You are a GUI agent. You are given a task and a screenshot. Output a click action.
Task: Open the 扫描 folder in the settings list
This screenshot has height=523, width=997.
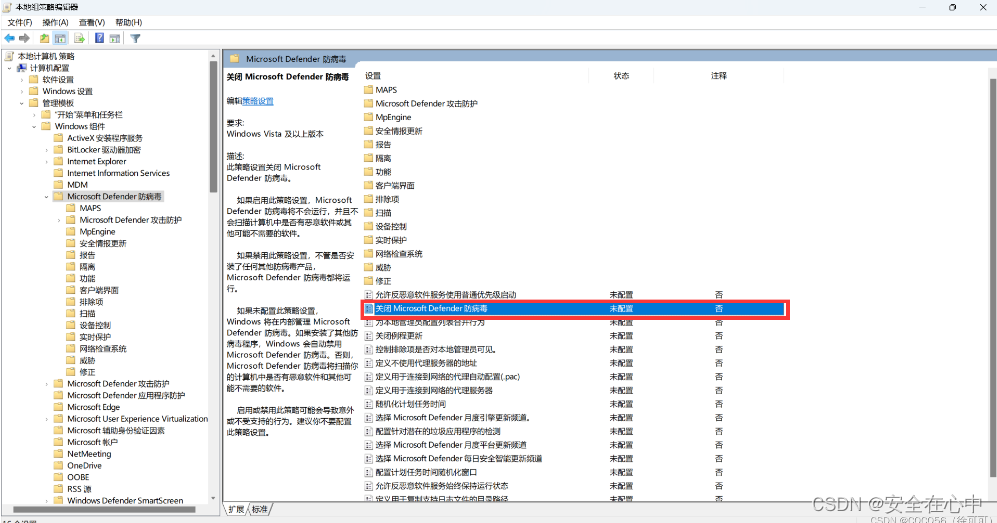383,213
